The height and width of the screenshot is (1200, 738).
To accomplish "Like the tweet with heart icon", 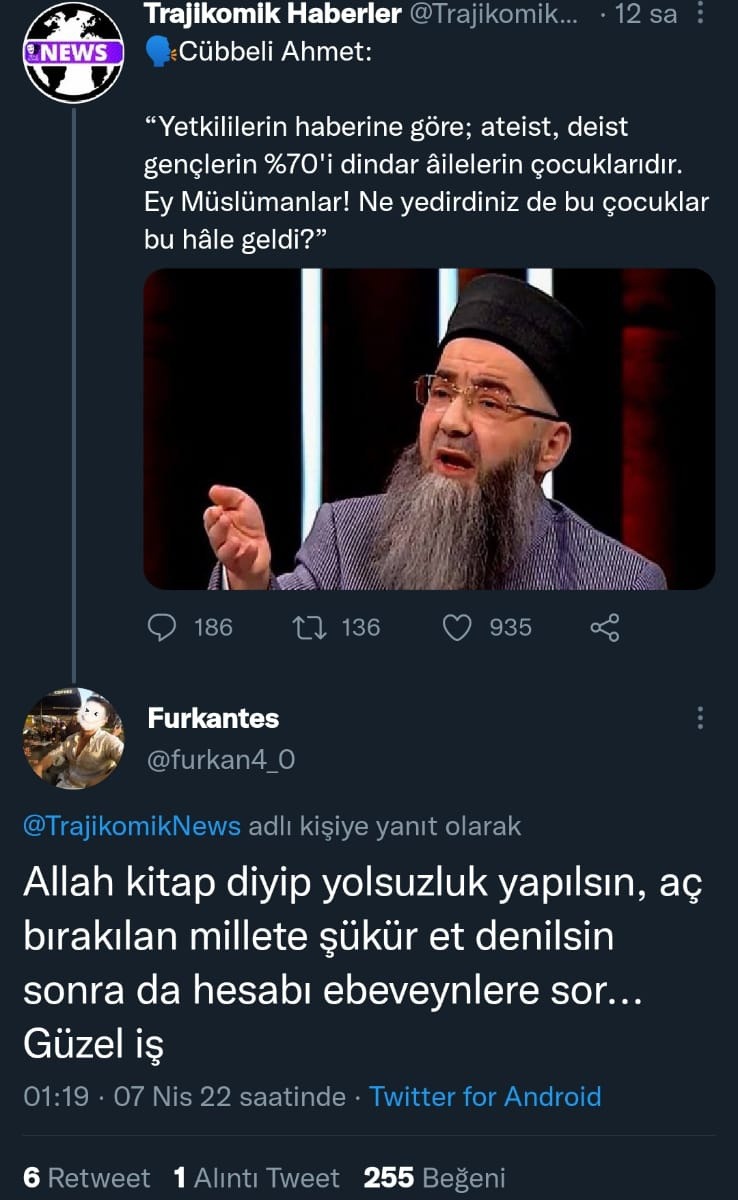I will (x=457, y=627).
